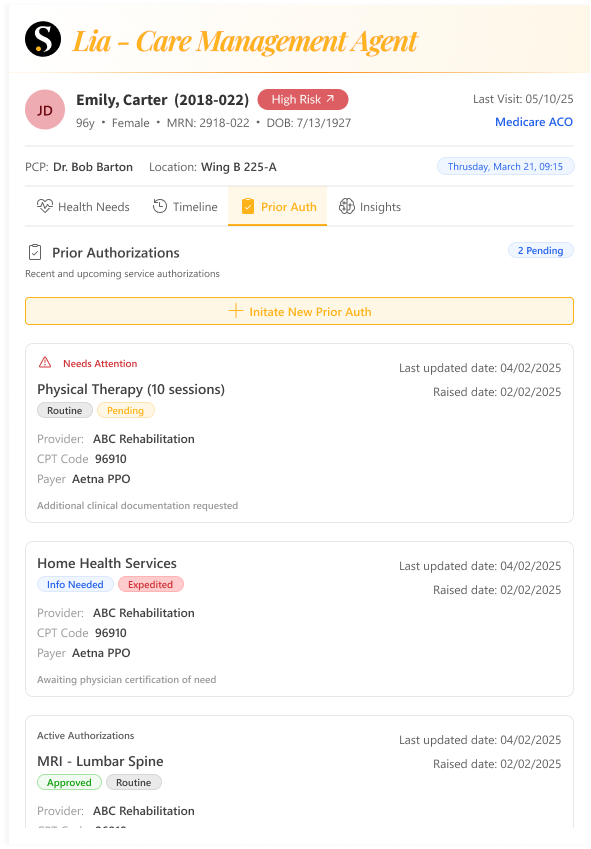591x849 pixels.
Task: Open the High Risk badge arrow
Action: [330, 99]
